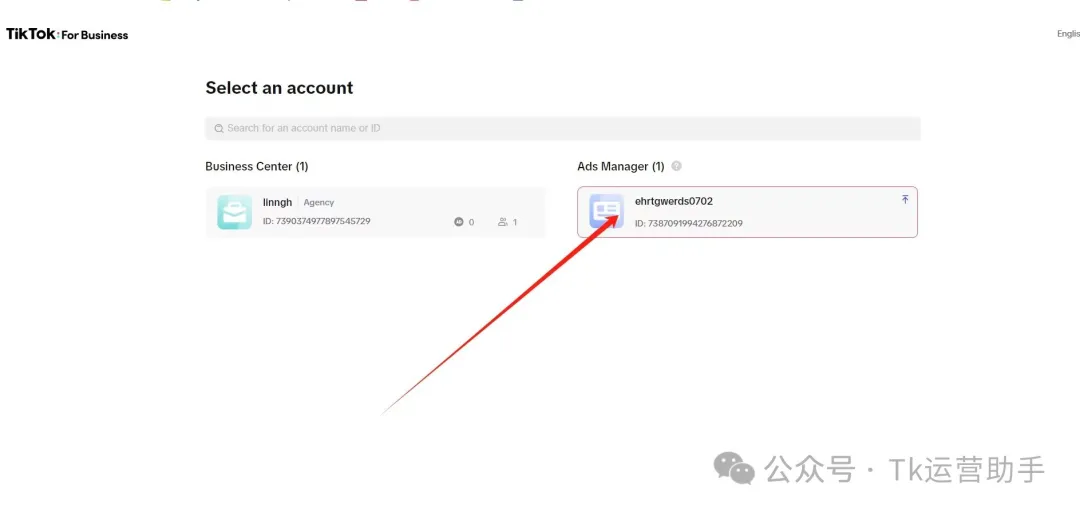The height and width of the screenshot is (513, 1080).
Task: Click the Select an account title
Action: [279, 88]
